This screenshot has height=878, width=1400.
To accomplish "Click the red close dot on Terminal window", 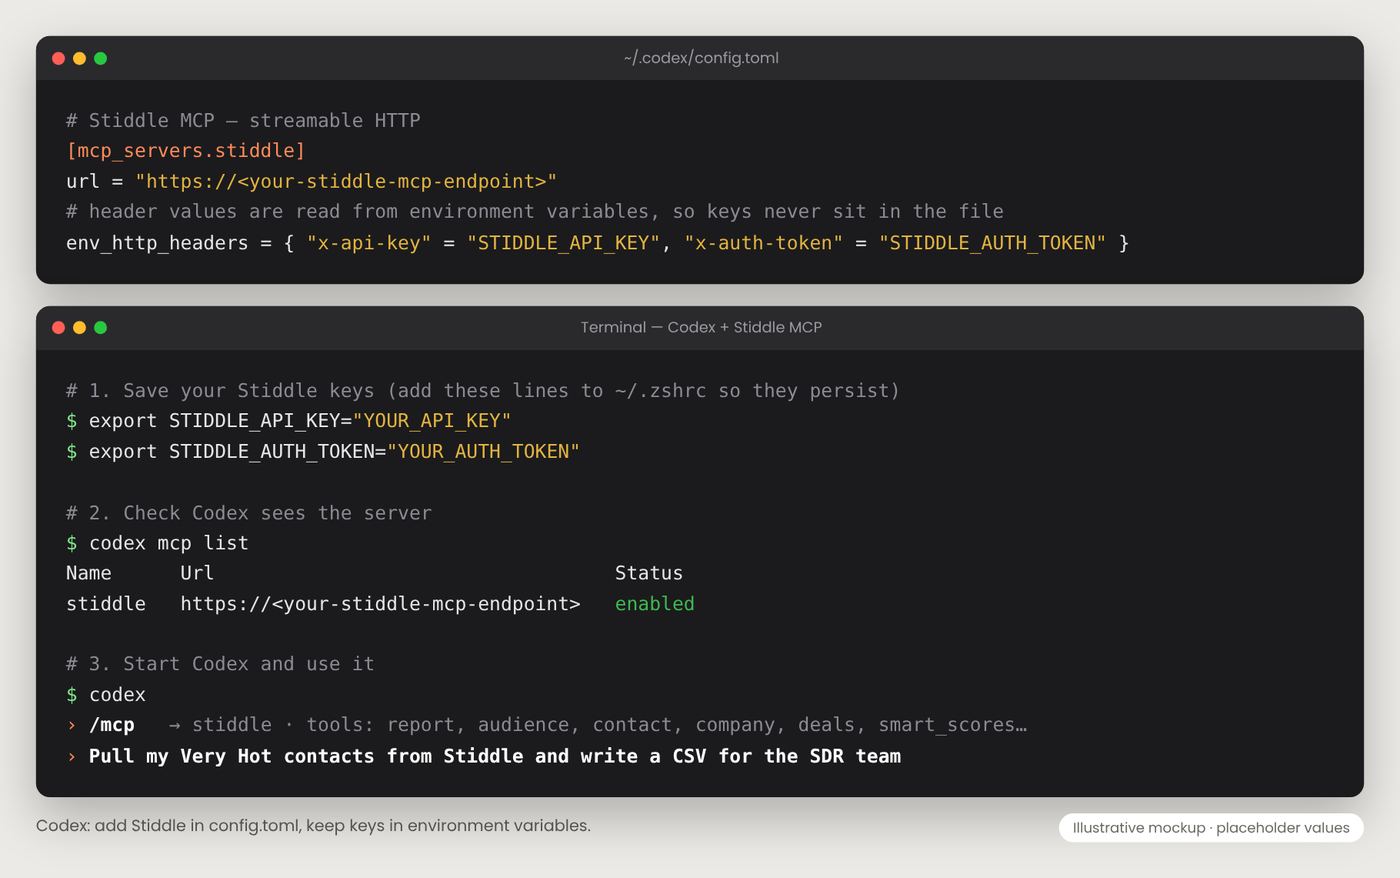I will click(58, 327).
